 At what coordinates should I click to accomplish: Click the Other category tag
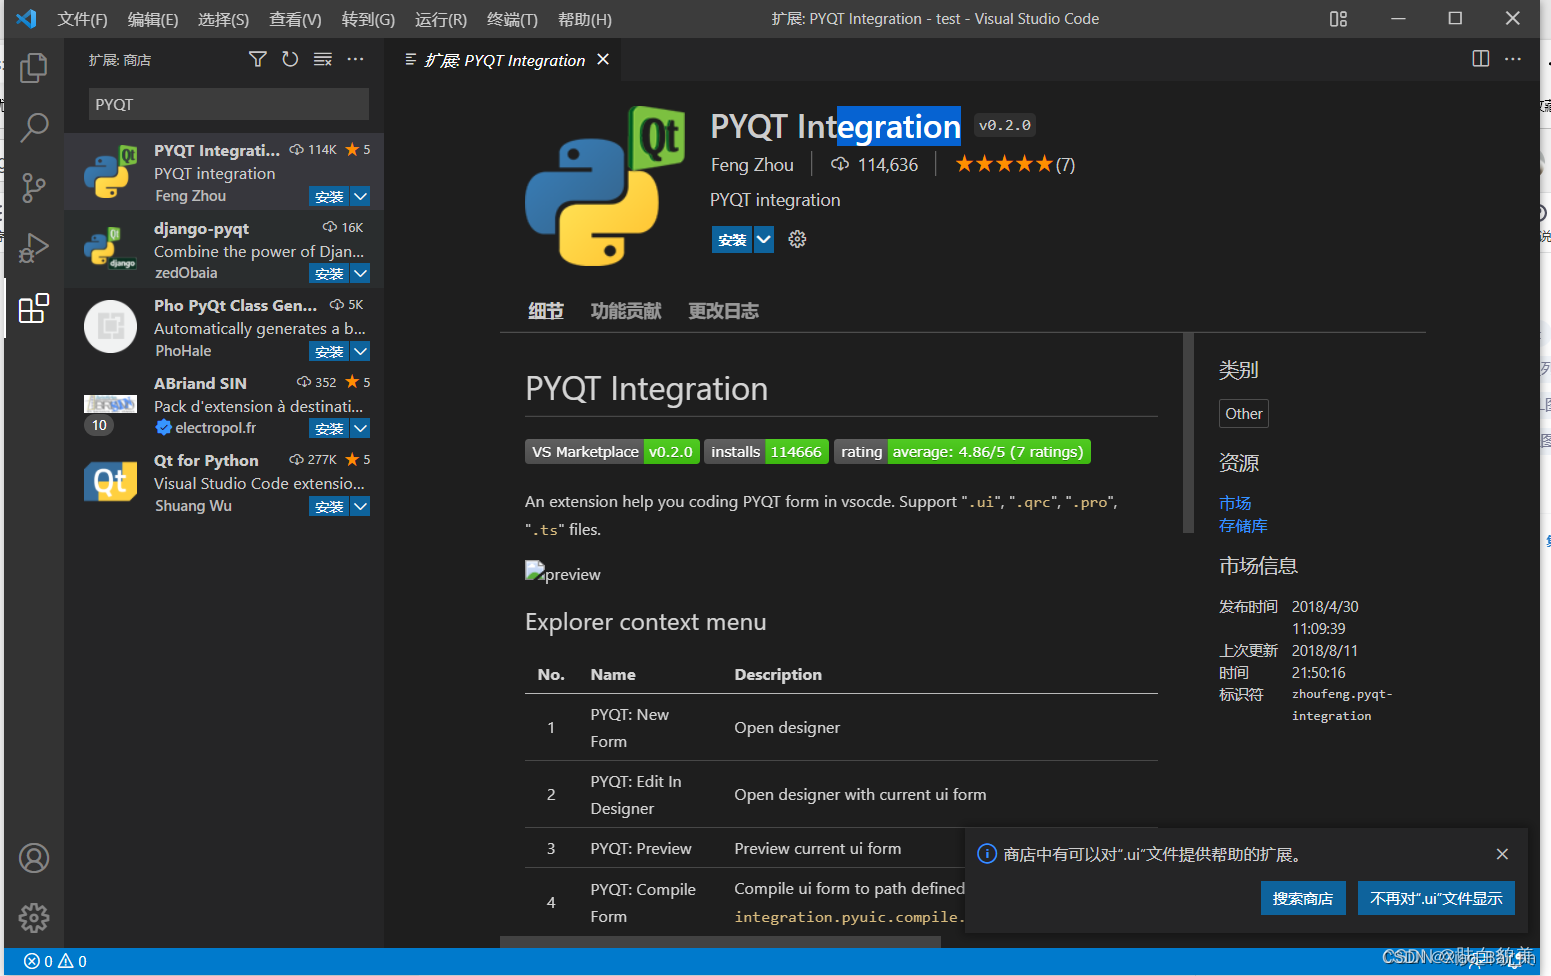pyautogui.click(x=1244, y=413)
